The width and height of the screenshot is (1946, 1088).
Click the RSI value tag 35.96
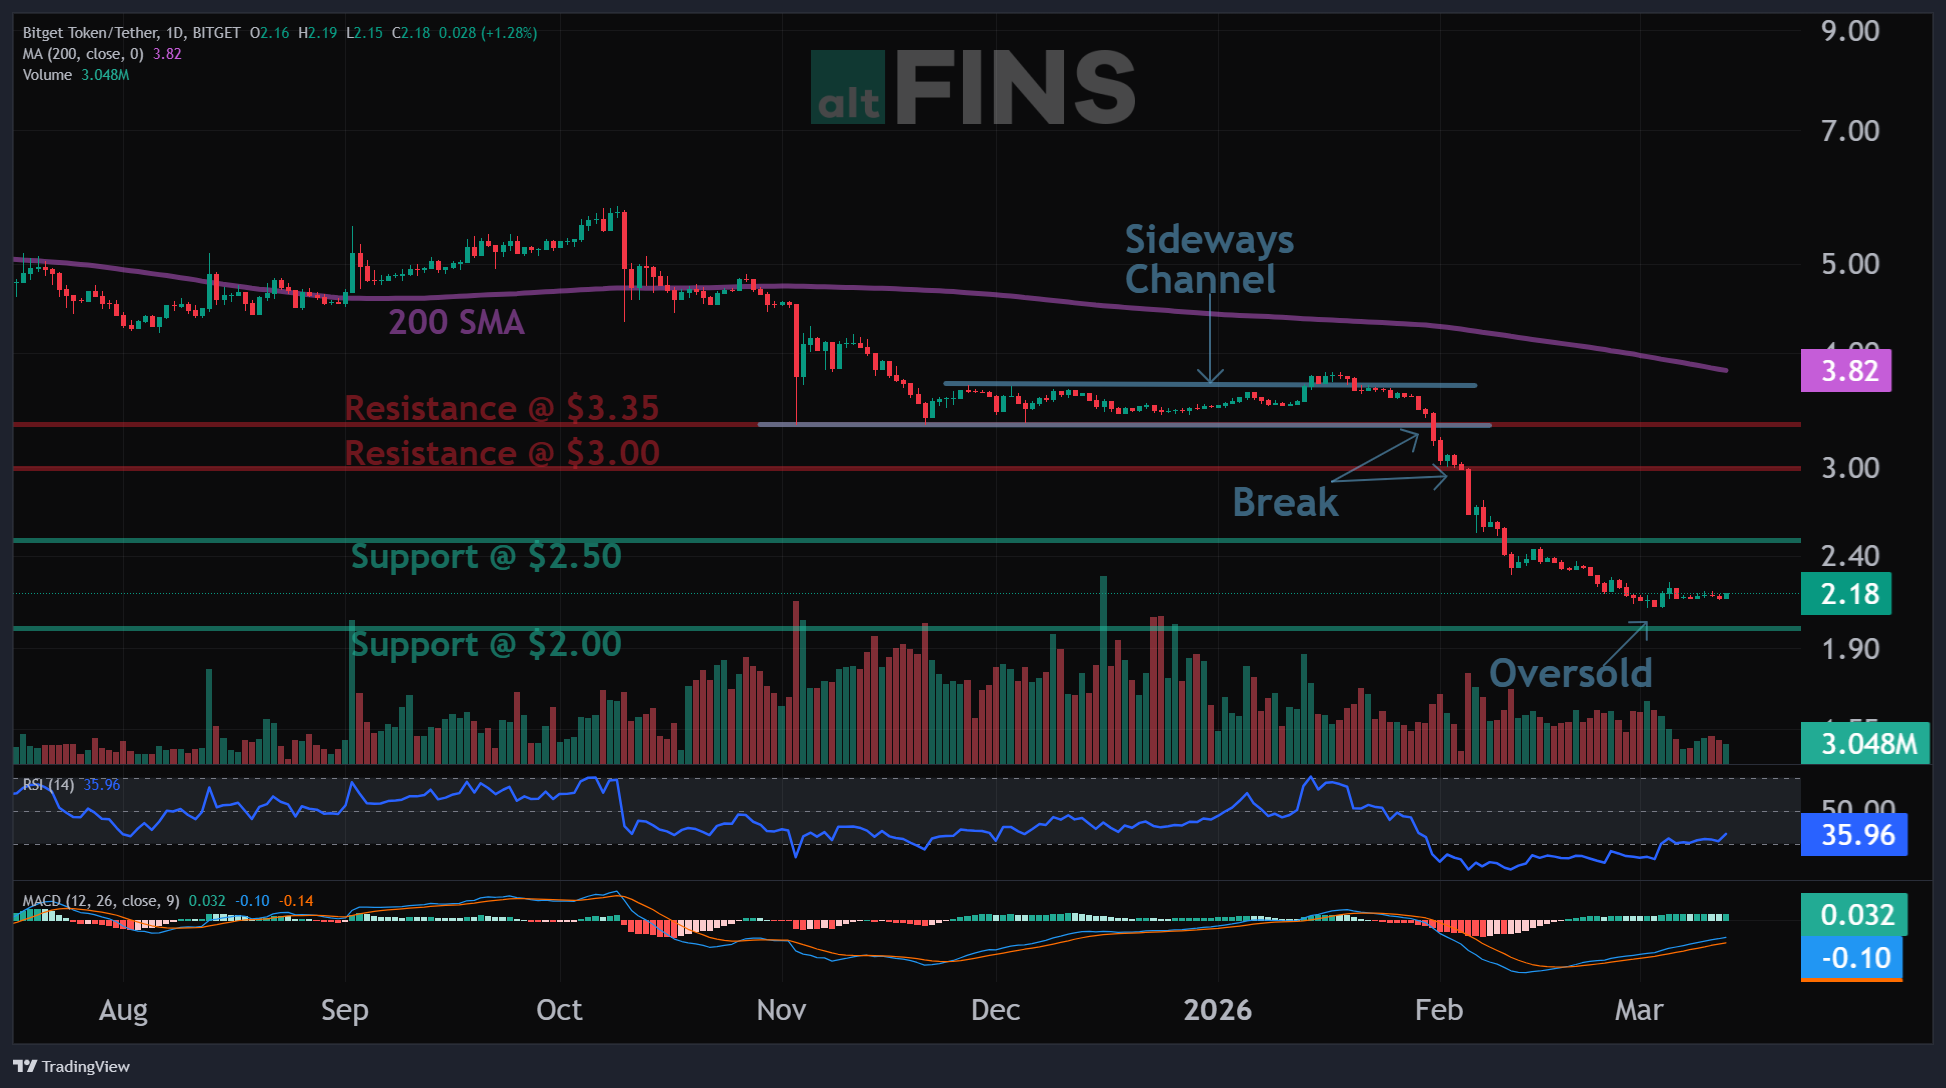click(x=1853, y=835)
